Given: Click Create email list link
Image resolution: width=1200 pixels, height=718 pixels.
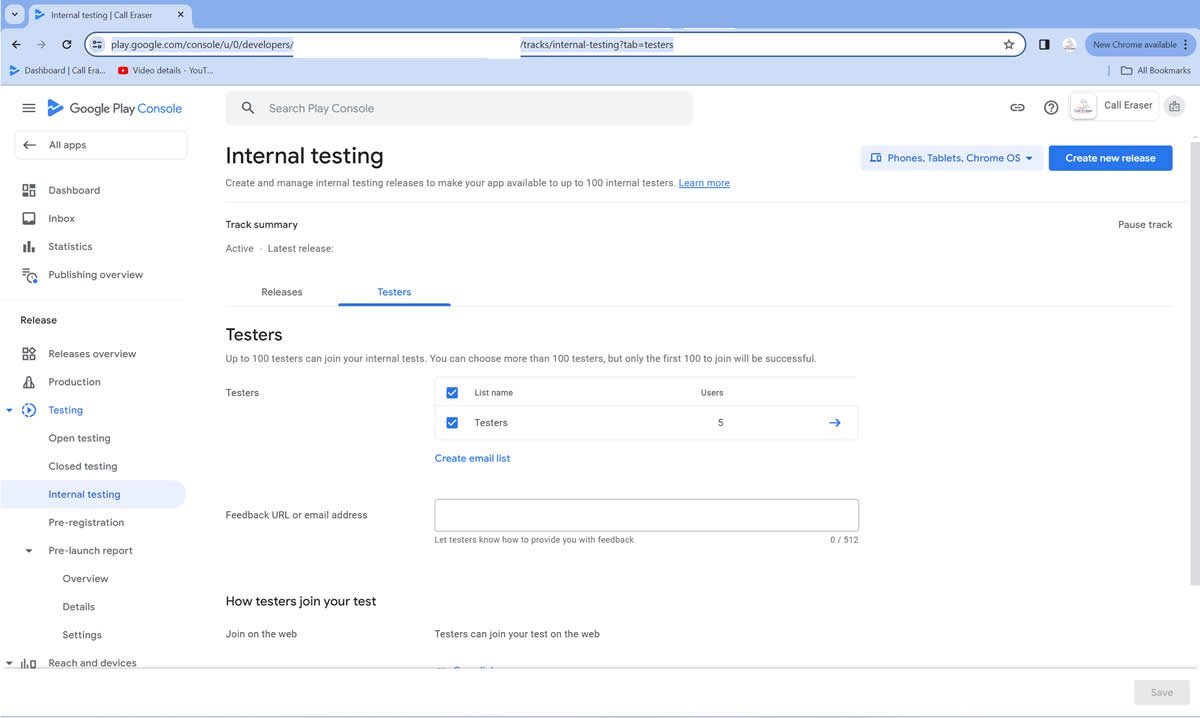Looking at the screenshot, I should point(472,458).
